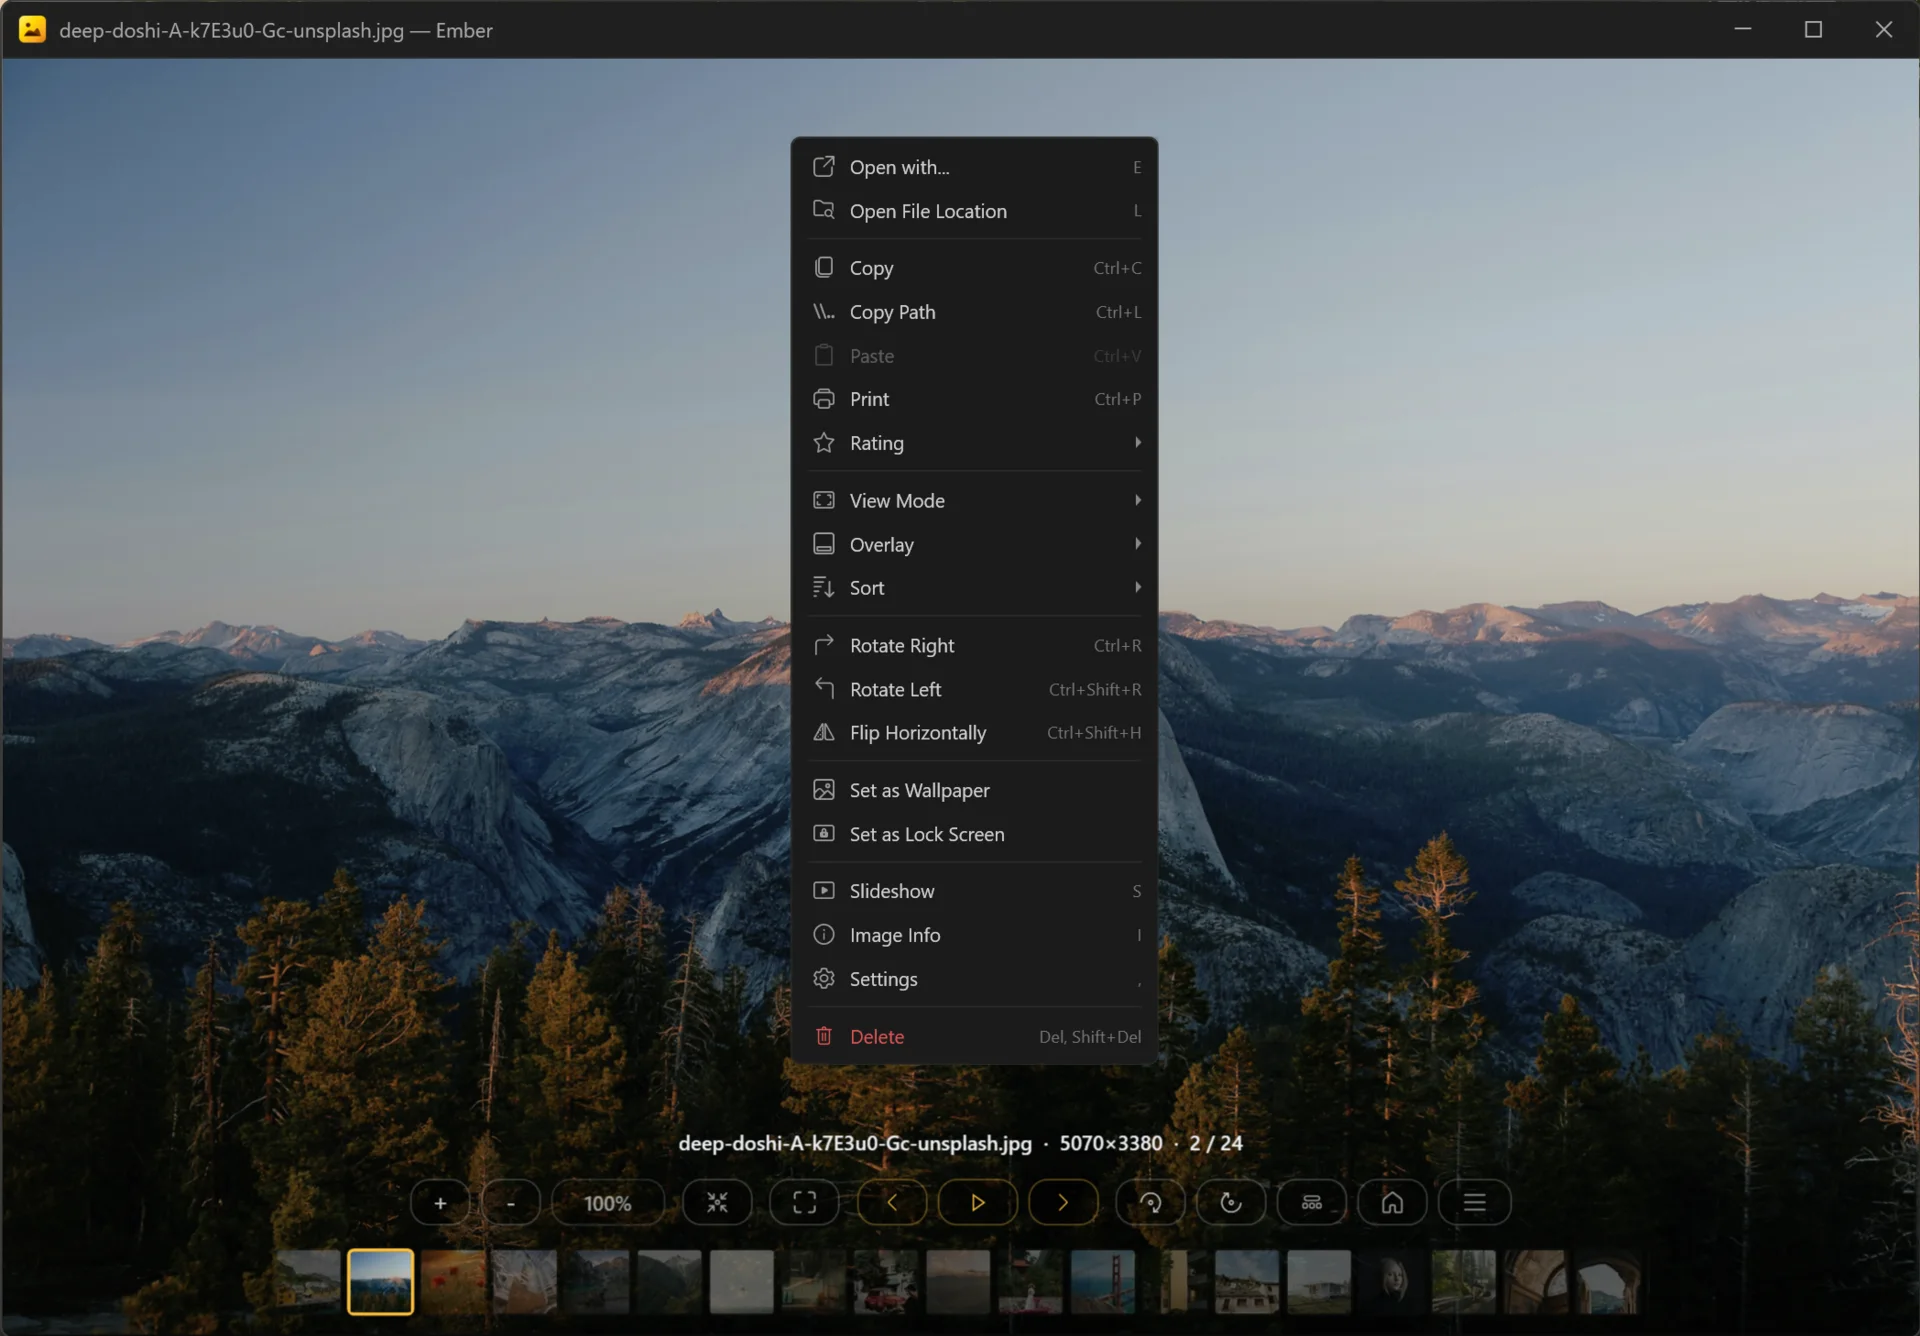Open the woman portrait thumbnail
The width and height of the screenshot is (1920, 1336).
[1391, 1282]
